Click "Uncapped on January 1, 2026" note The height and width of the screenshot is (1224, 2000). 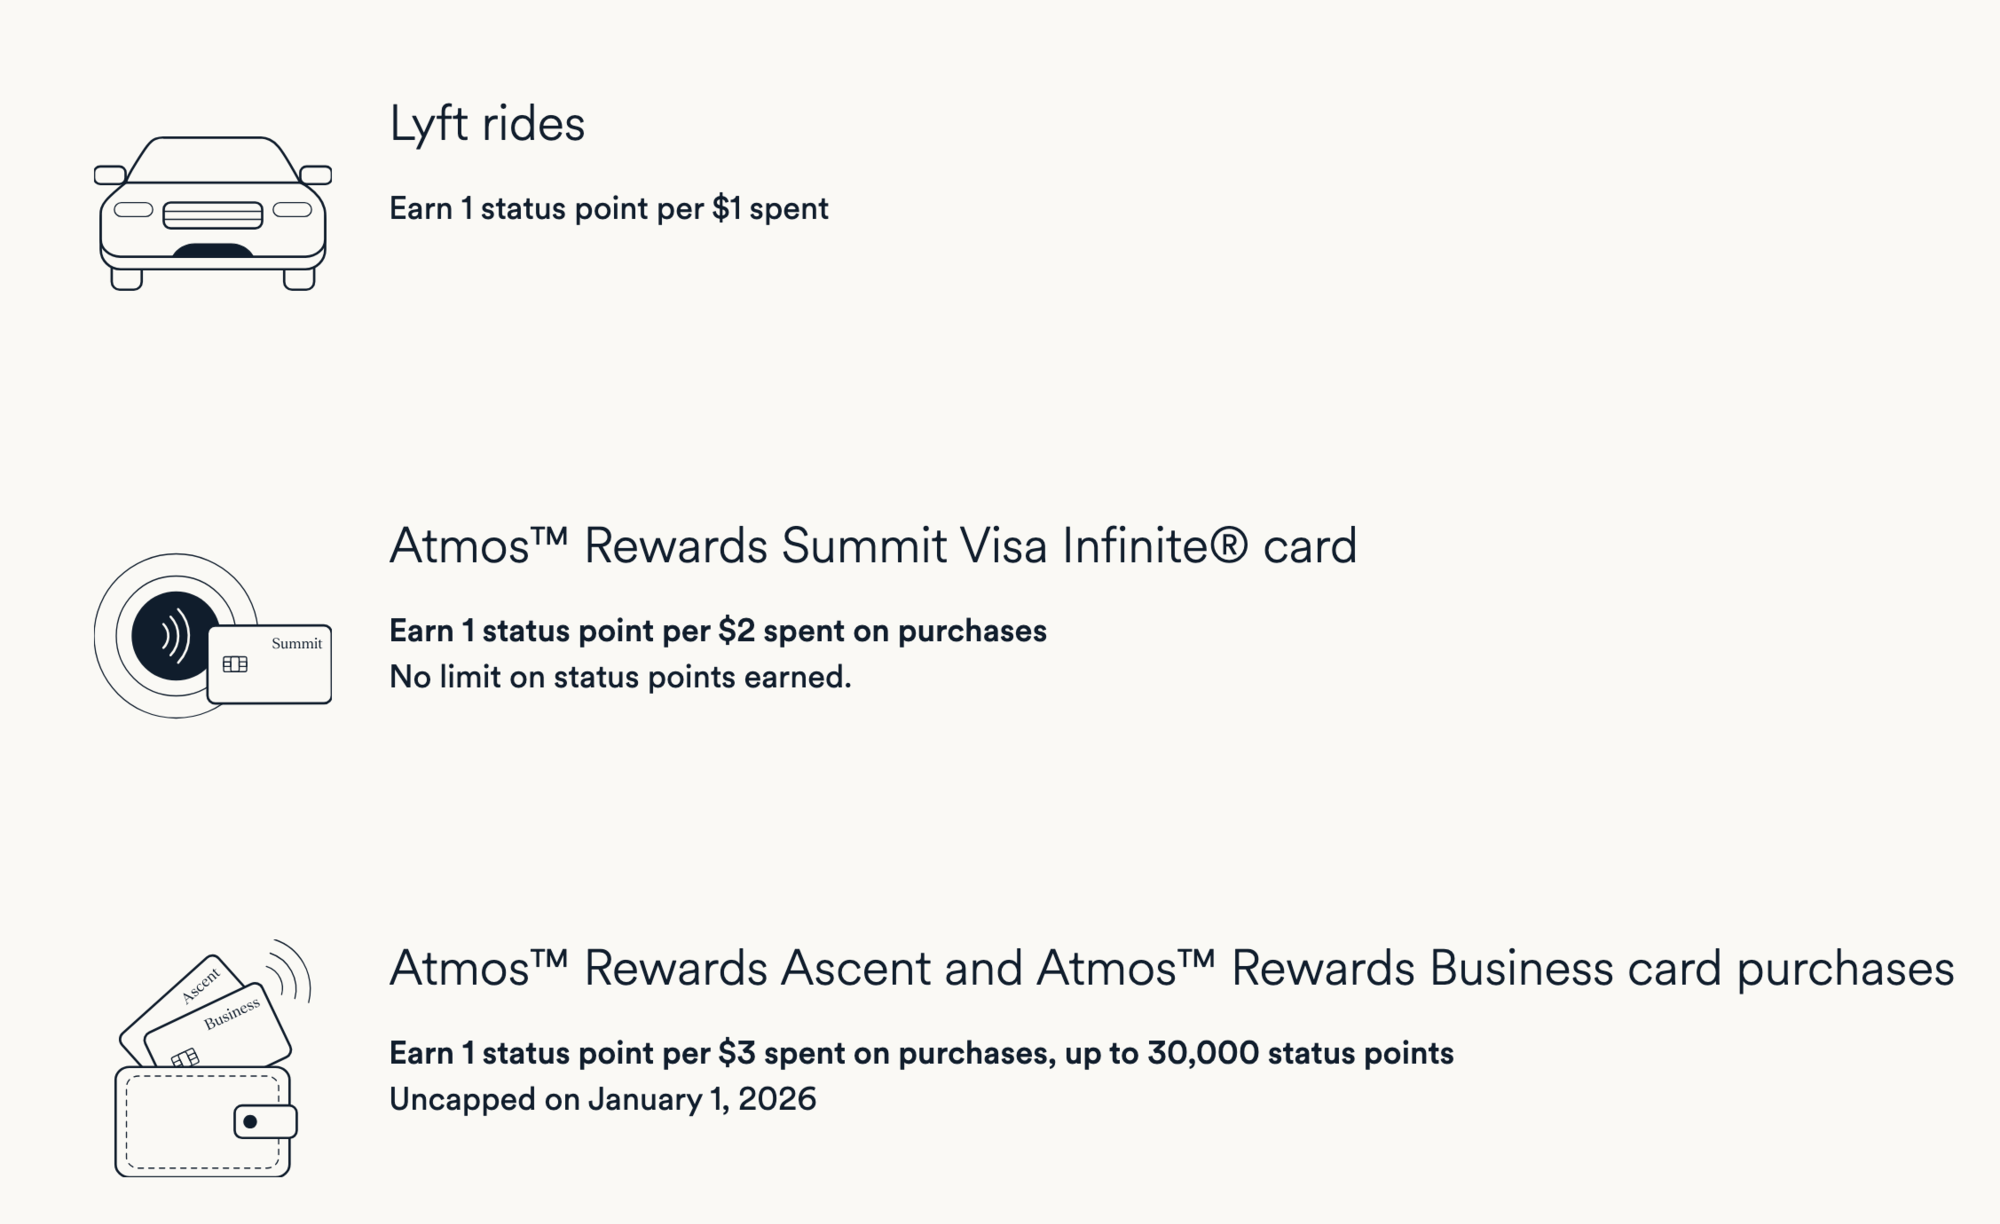pos(602,1099)
